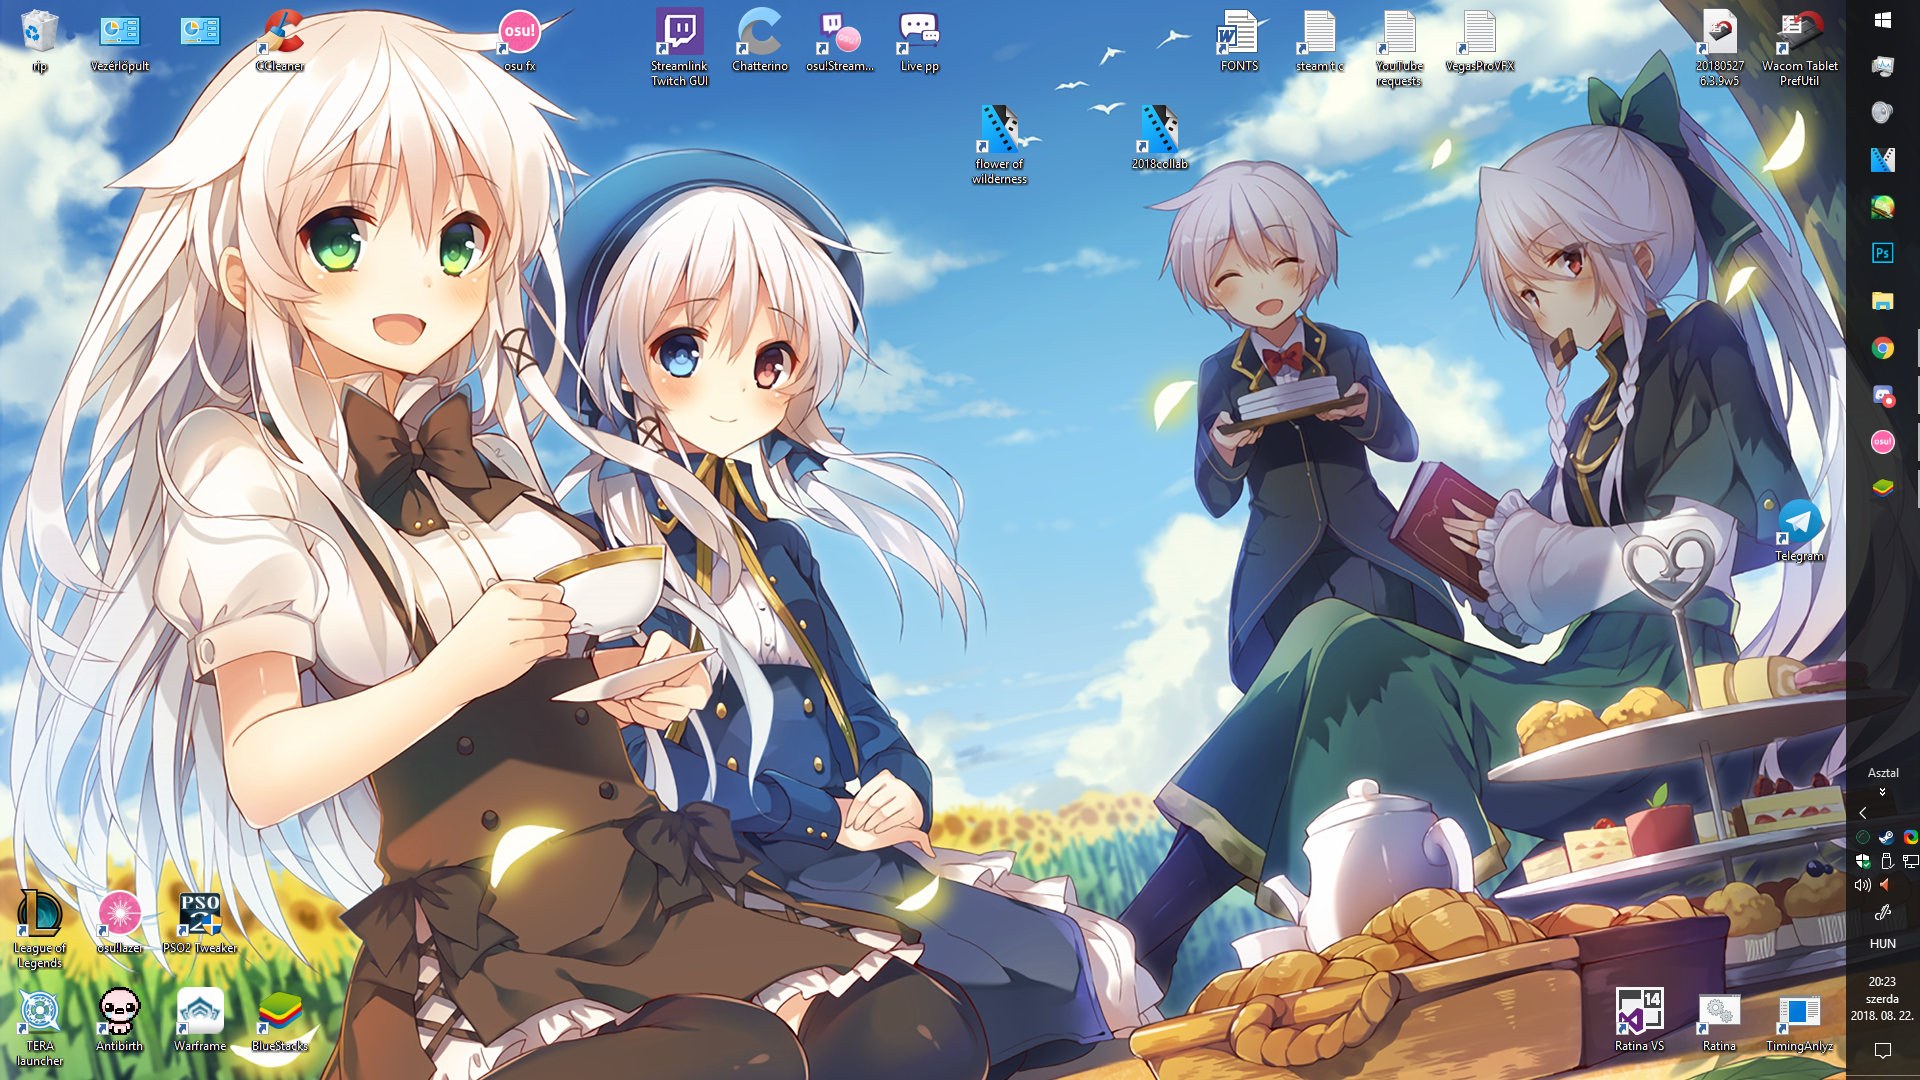Expand the Asztal toolbar chevron

1883,791
